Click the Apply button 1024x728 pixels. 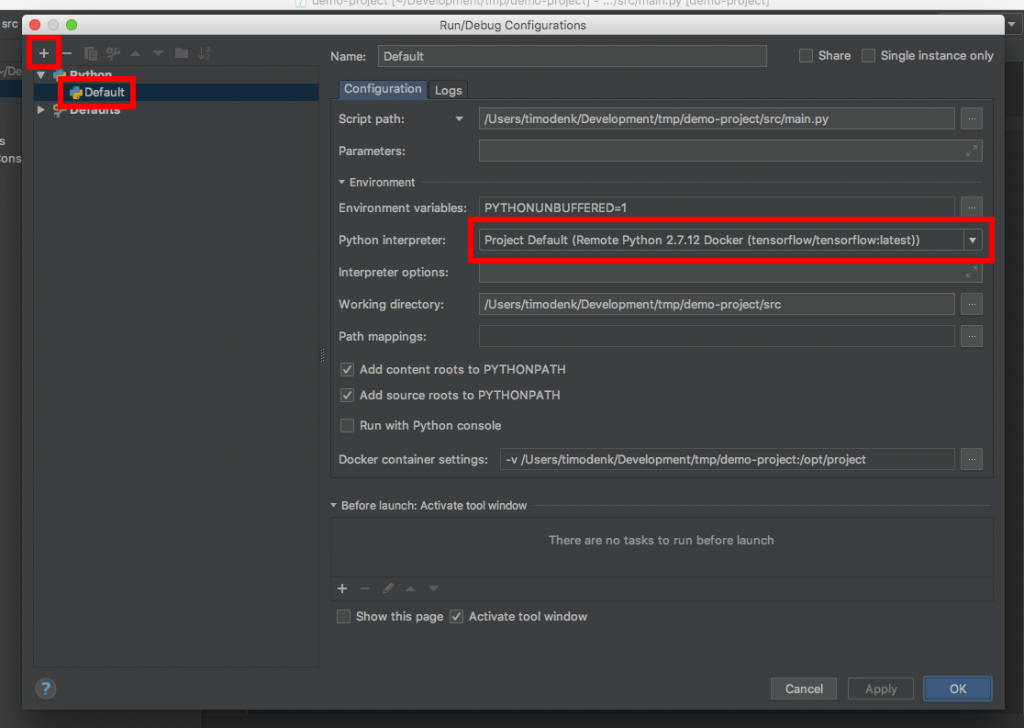880,688
